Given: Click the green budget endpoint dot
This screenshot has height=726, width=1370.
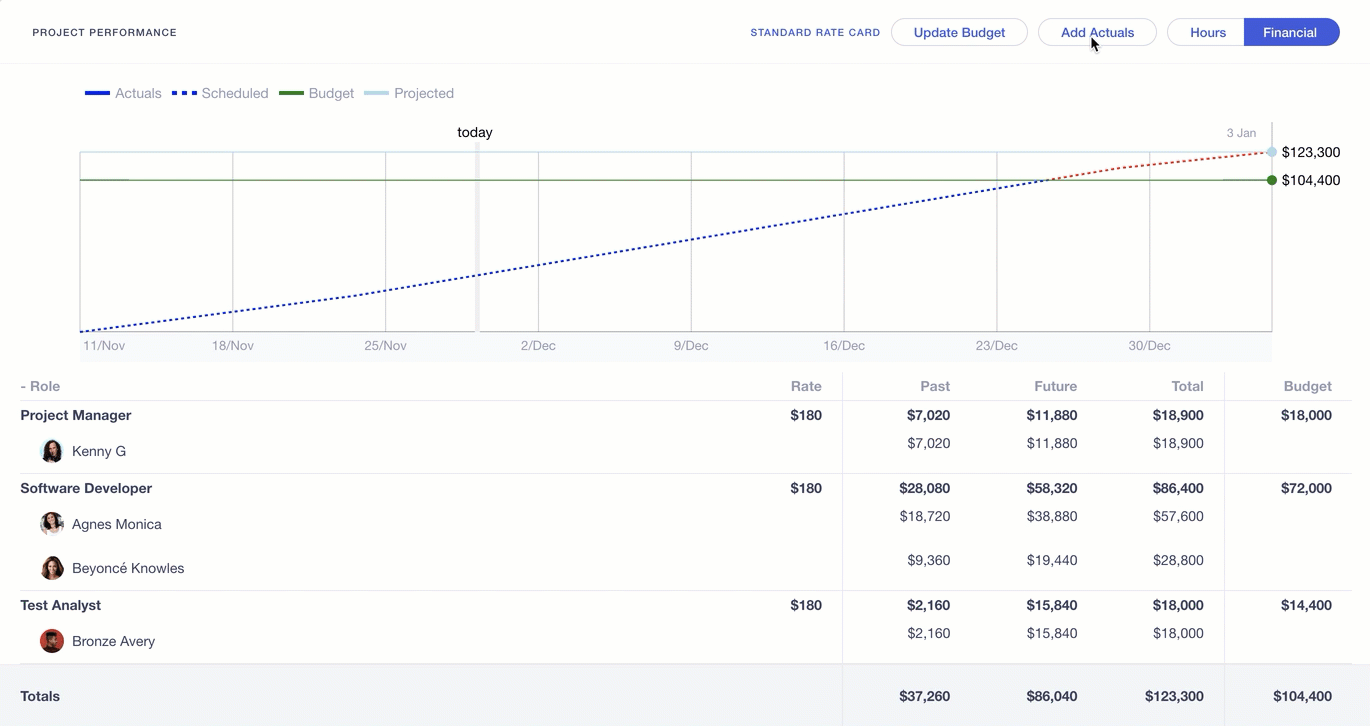Looking at the screenshot, I should [x=1272, y=180].
